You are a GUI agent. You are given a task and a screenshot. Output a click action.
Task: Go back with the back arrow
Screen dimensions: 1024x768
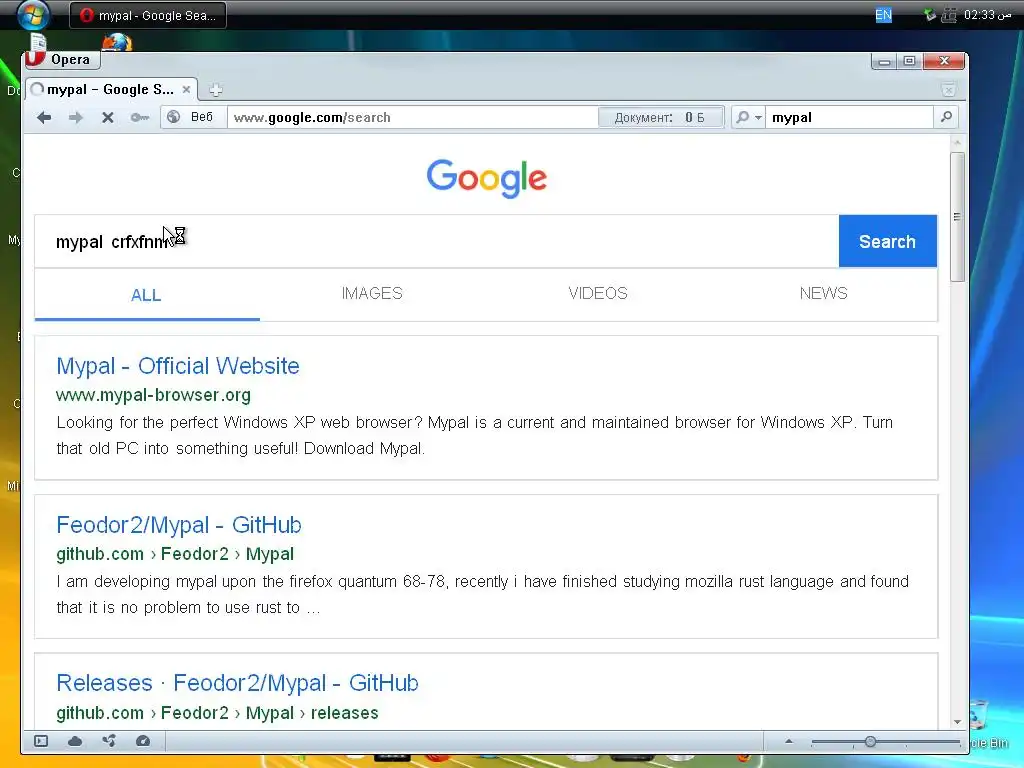click(x=44, y=118)
